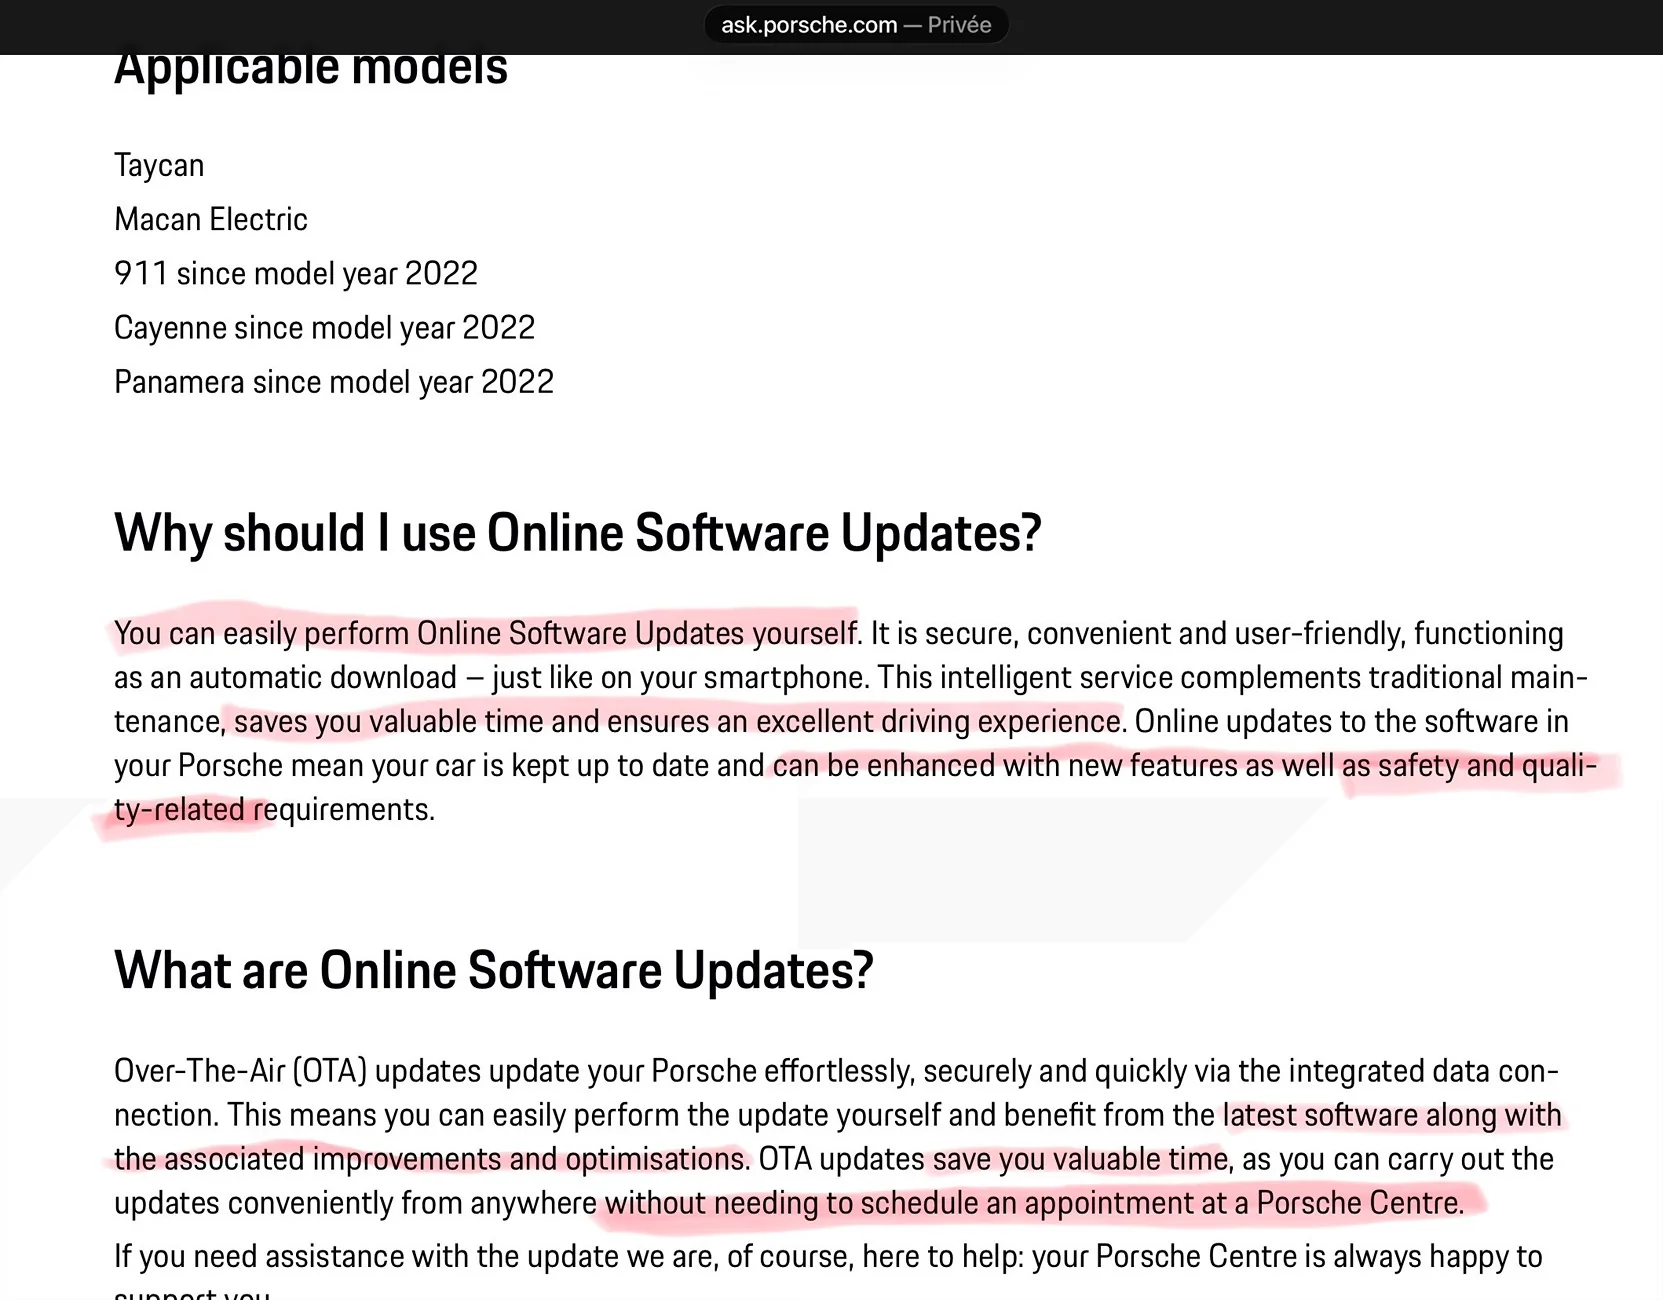Click the 'Privée' label in the address bar
The width and height of the screenshot is (1663, 1300).
959,25
